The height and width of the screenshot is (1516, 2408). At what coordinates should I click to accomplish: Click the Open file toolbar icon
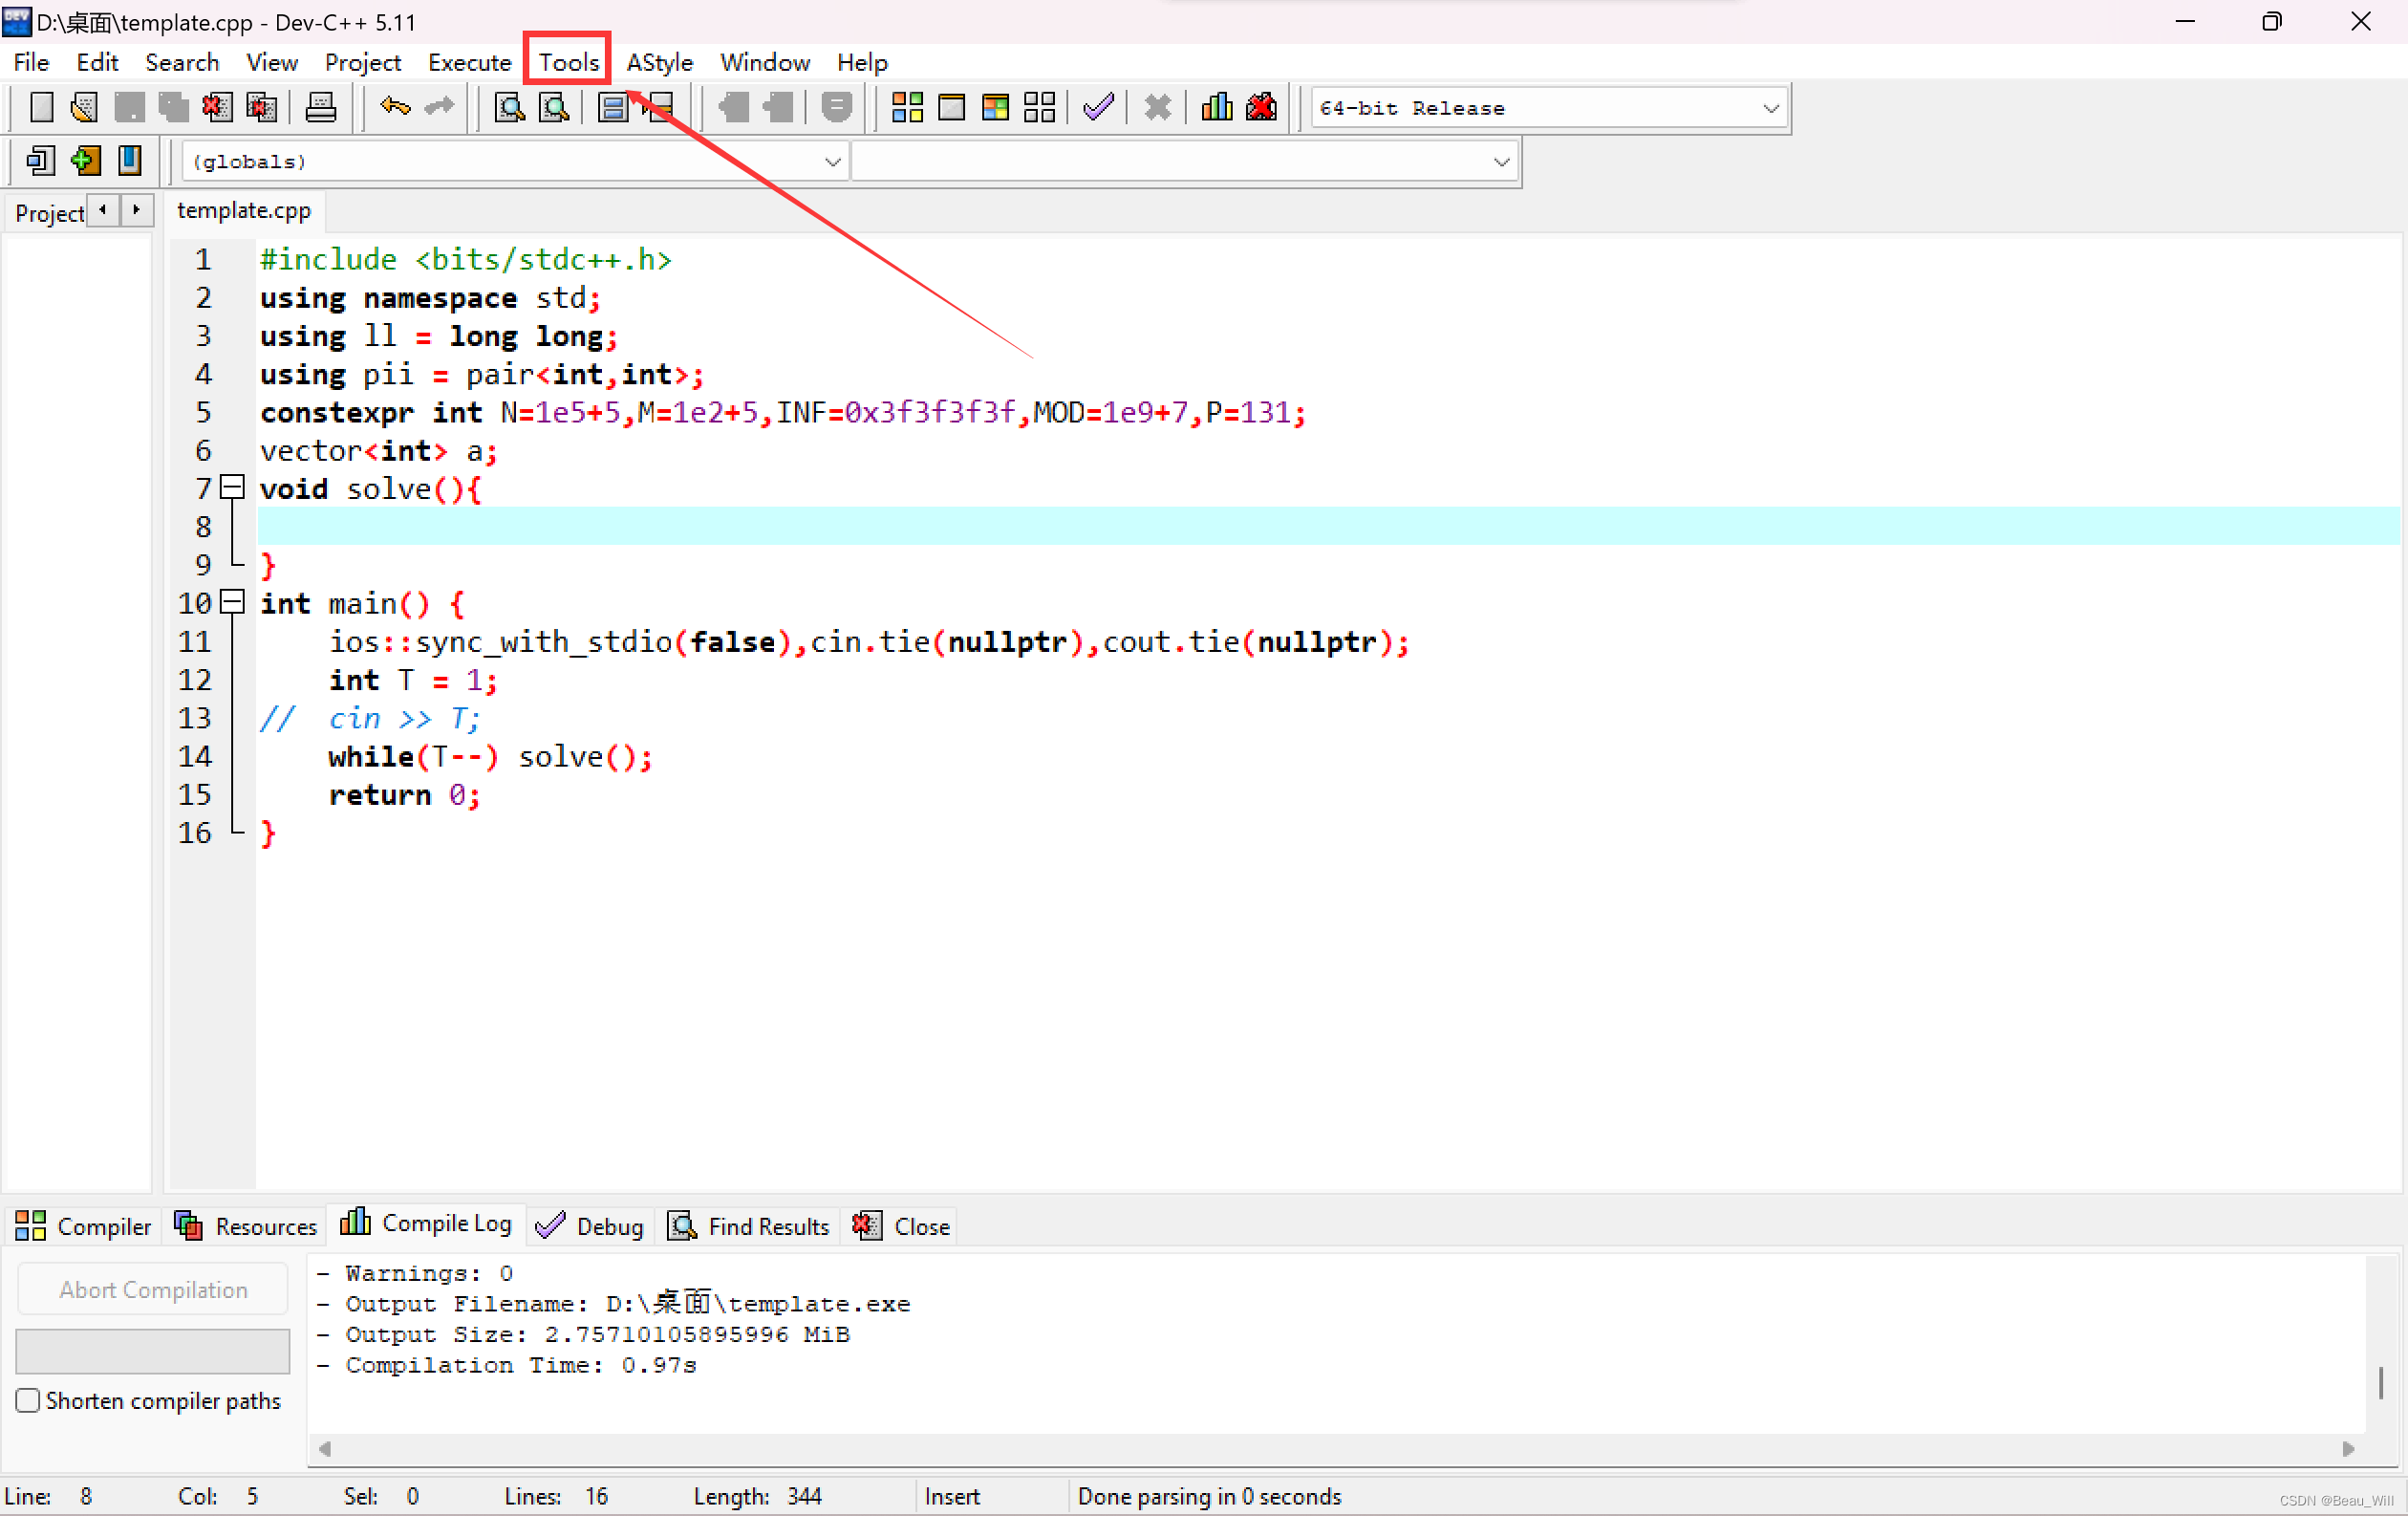click(x=85, y=107)
